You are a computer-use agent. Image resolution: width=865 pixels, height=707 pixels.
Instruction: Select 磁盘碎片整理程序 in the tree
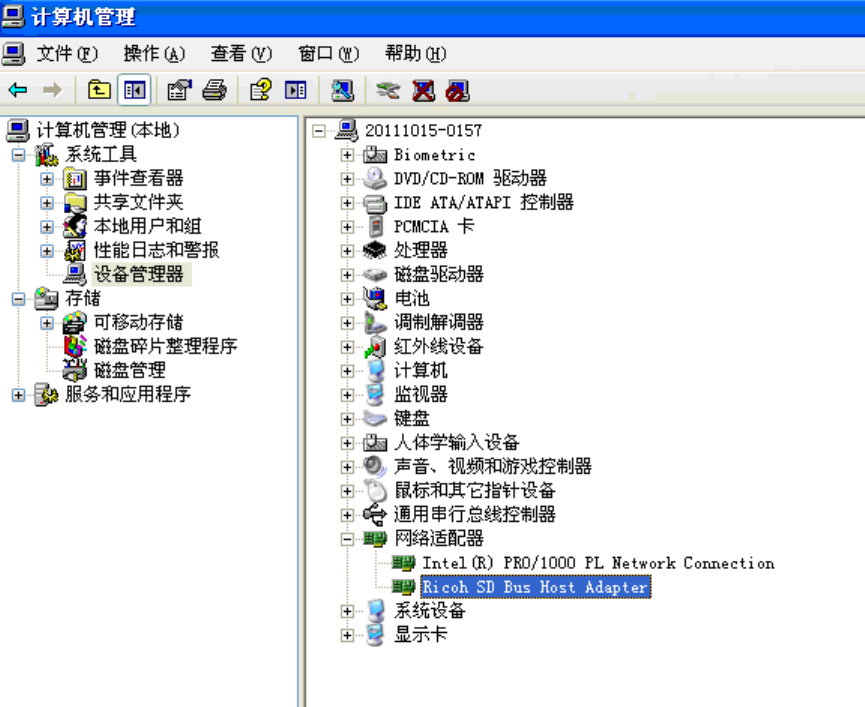(x=165, y=346)
